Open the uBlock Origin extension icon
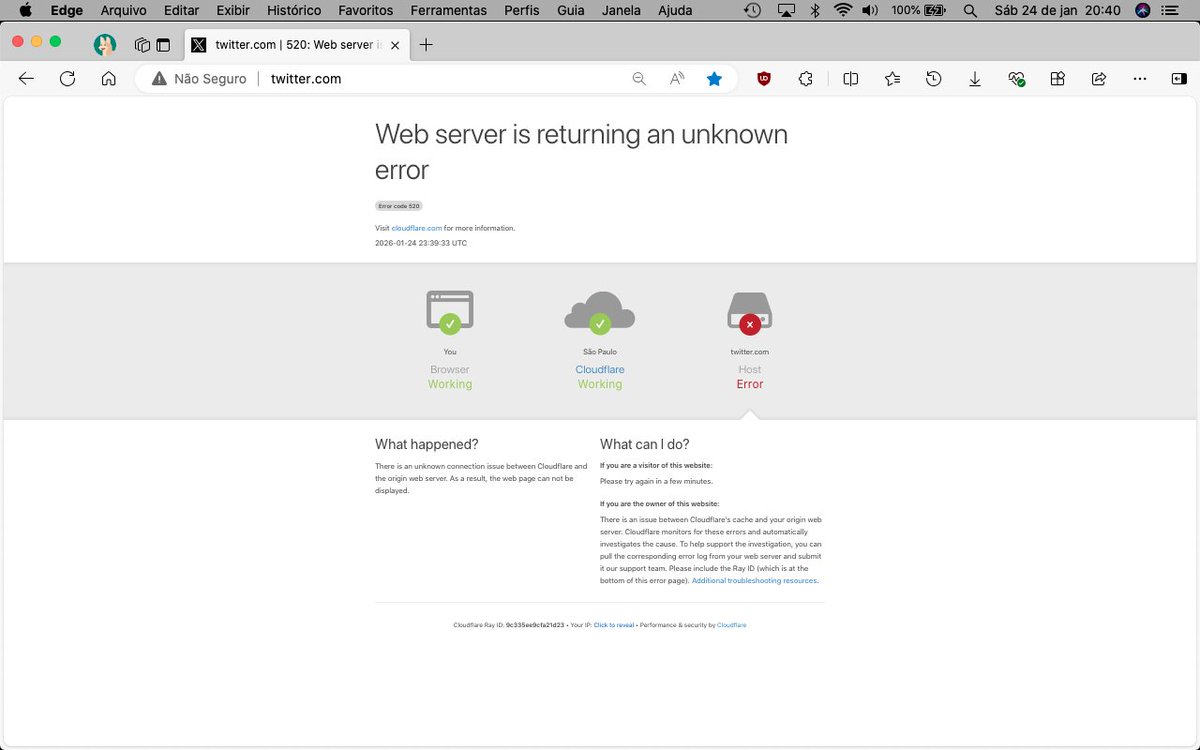This screenshot has height=750, width=1200. click(x=764, y=79)
